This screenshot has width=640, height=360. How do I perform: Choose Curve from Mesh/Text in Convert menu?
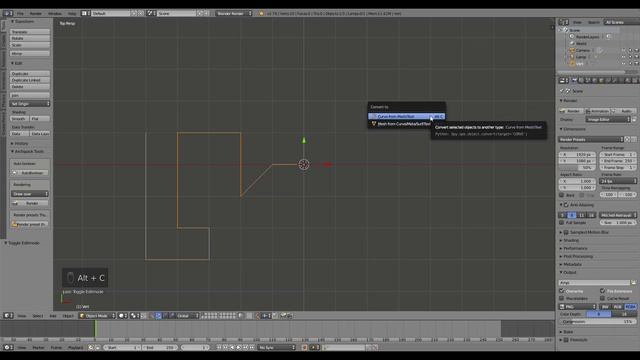pyautogui.click(x=407, y=116)
